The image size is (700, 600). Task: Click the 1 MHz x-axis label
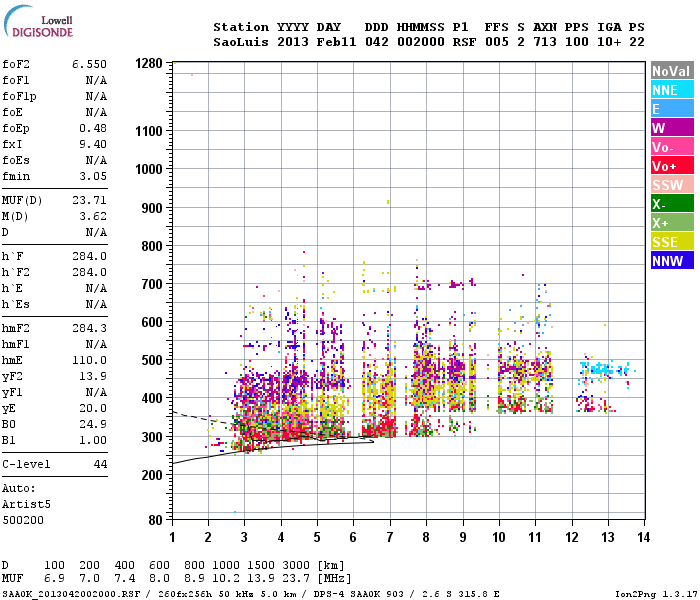(x=172, y=537)
